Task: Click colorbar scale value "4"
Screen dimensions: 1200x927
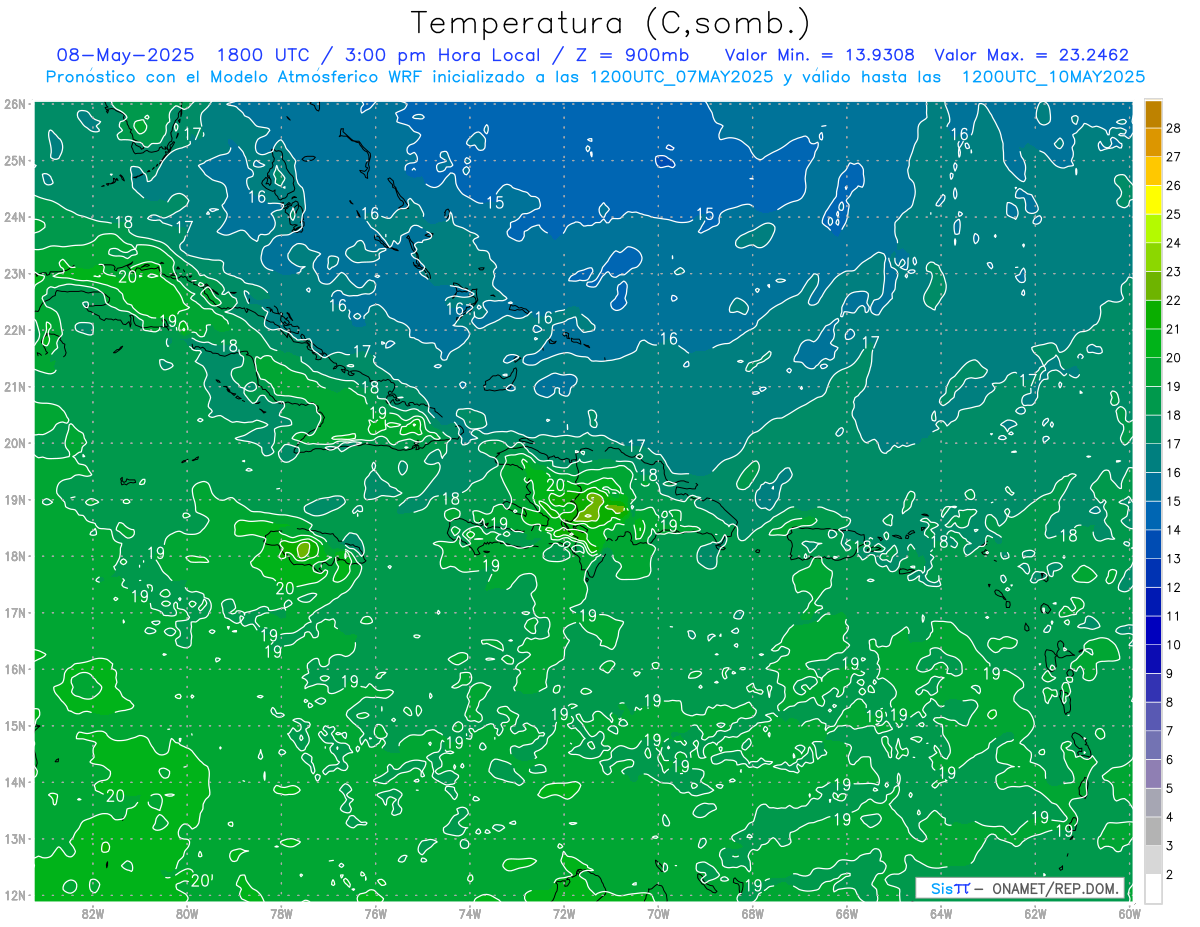Action: (x=1170, y=817)
